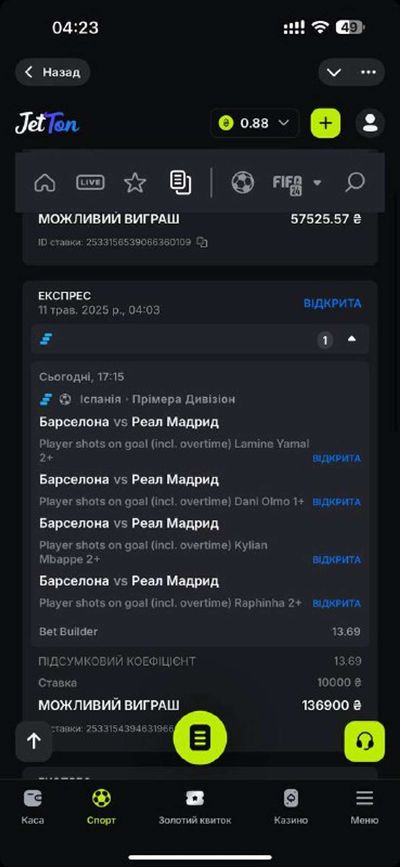The image size is (400, 867).
Task: Open the home icon in sports toolbar
Action: pyautogui.click(x=45, y=182)
